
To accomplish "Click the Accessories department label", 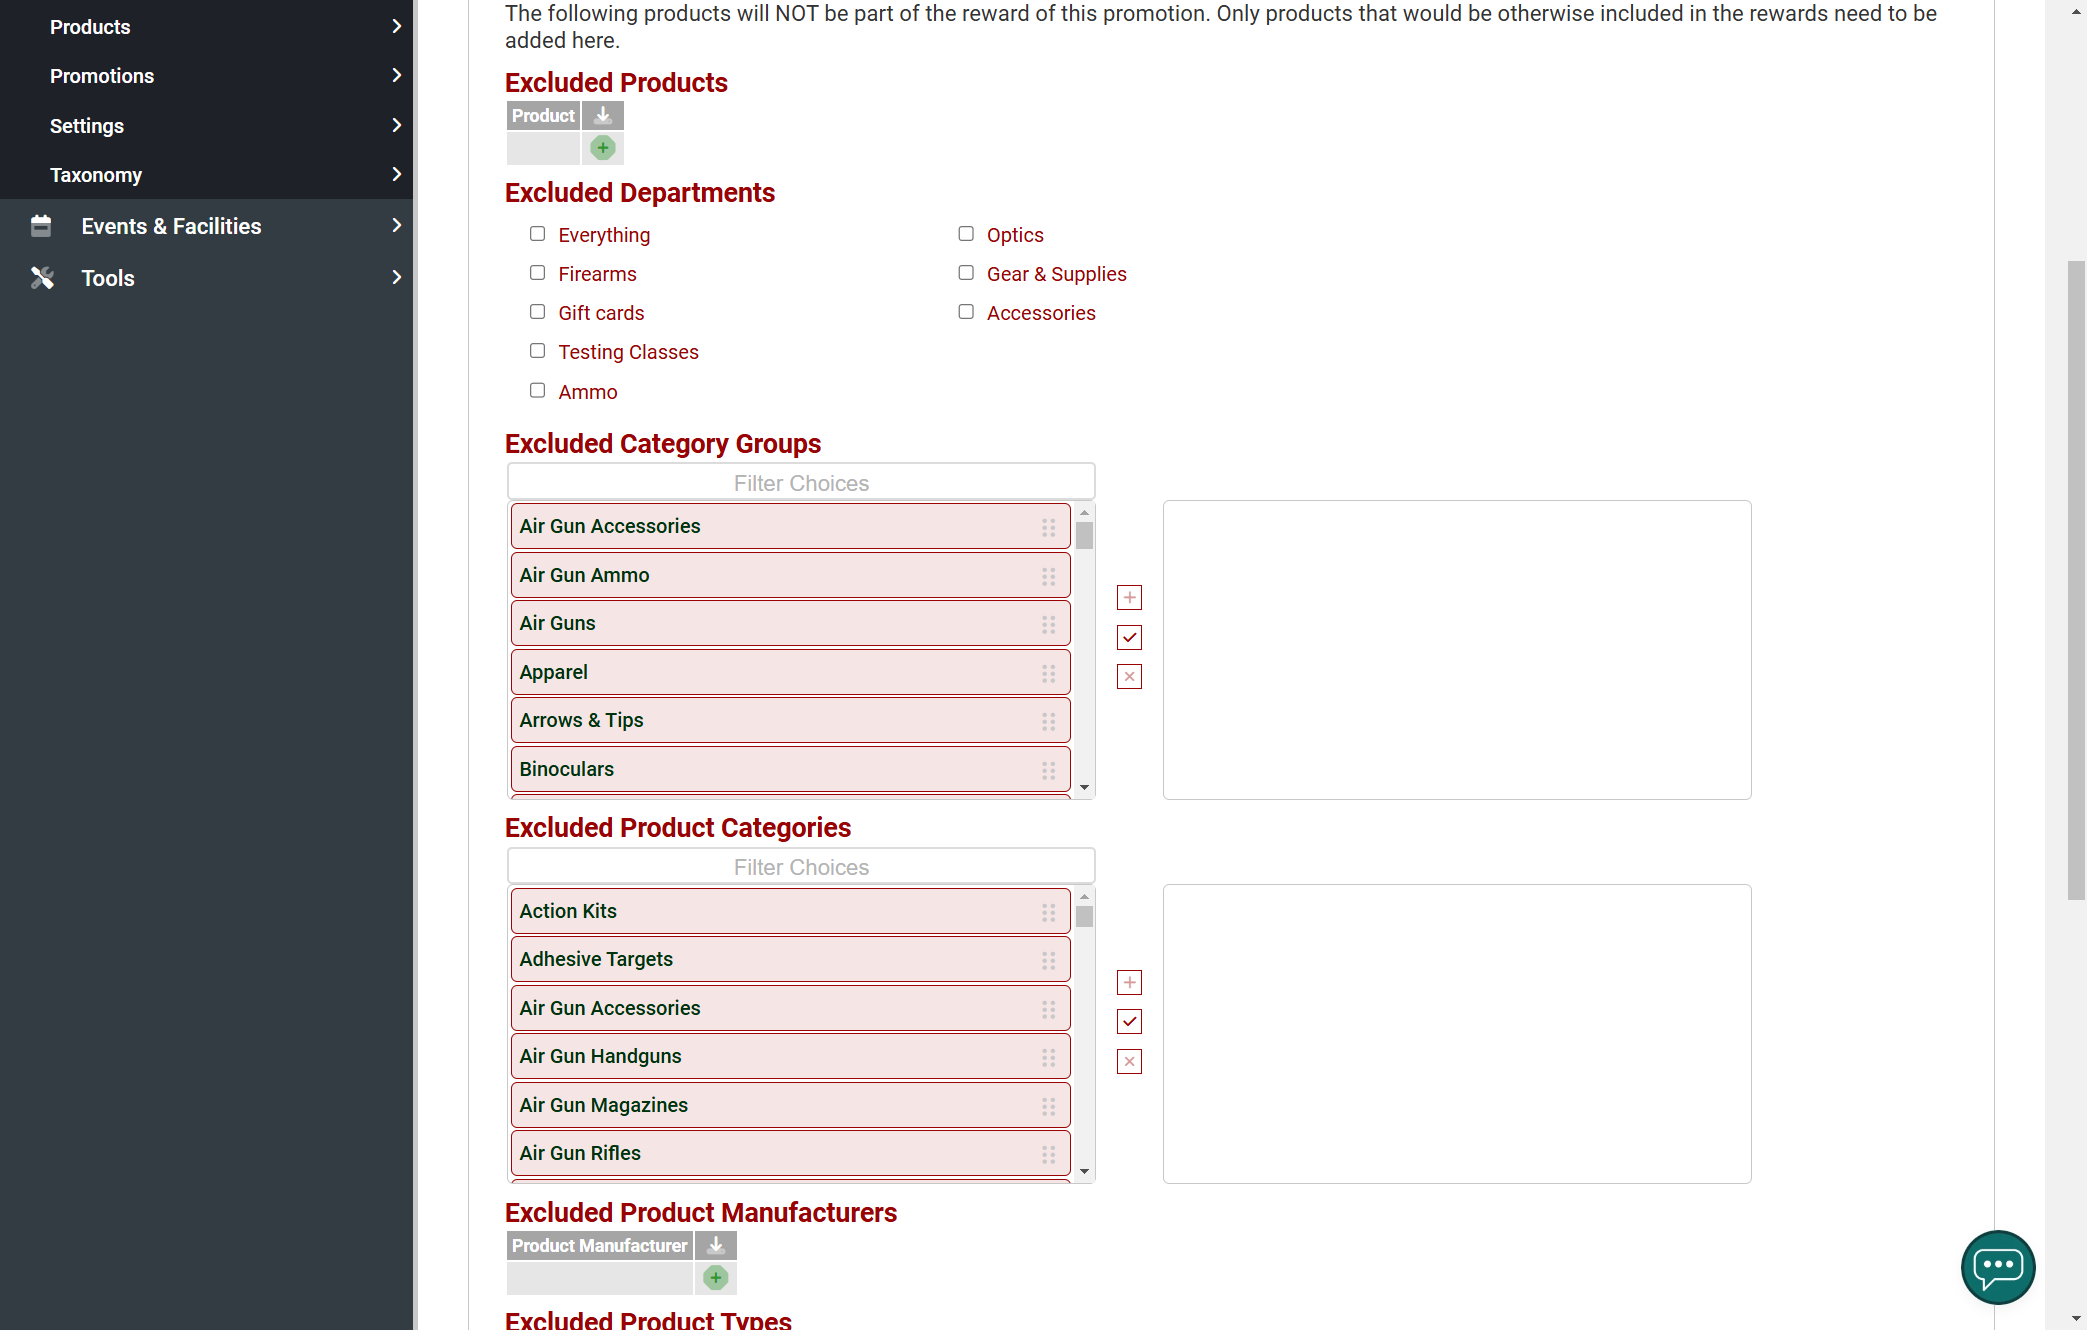I will click(x=1041, y=313).
